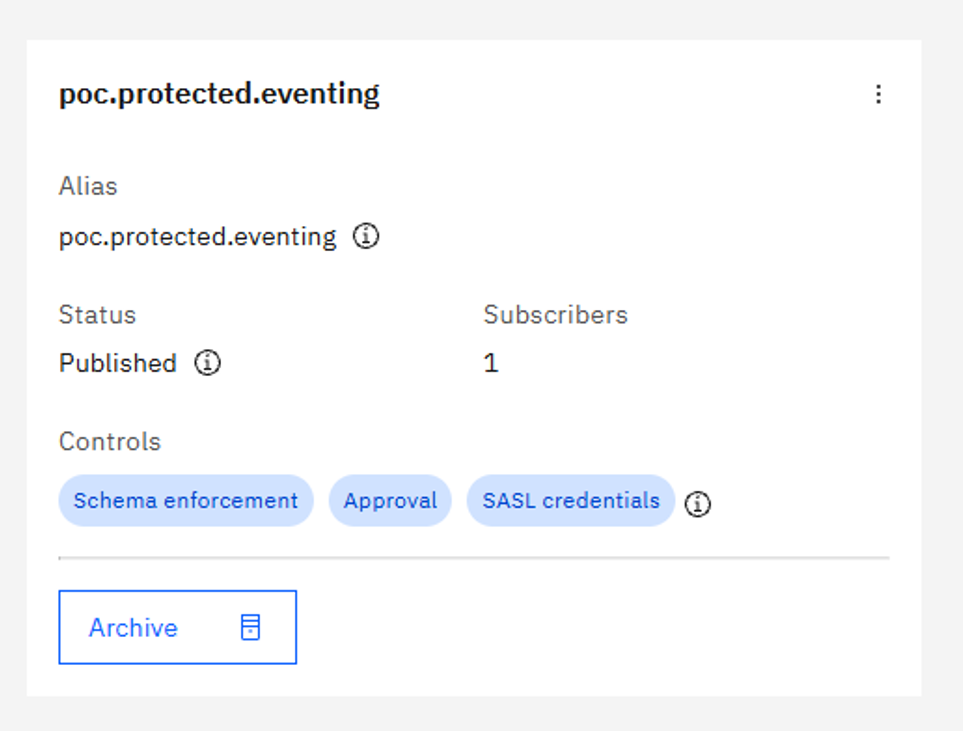963x731 pixels.
Task: Click the info icon next to Published
Action: (x=208, y=362)
